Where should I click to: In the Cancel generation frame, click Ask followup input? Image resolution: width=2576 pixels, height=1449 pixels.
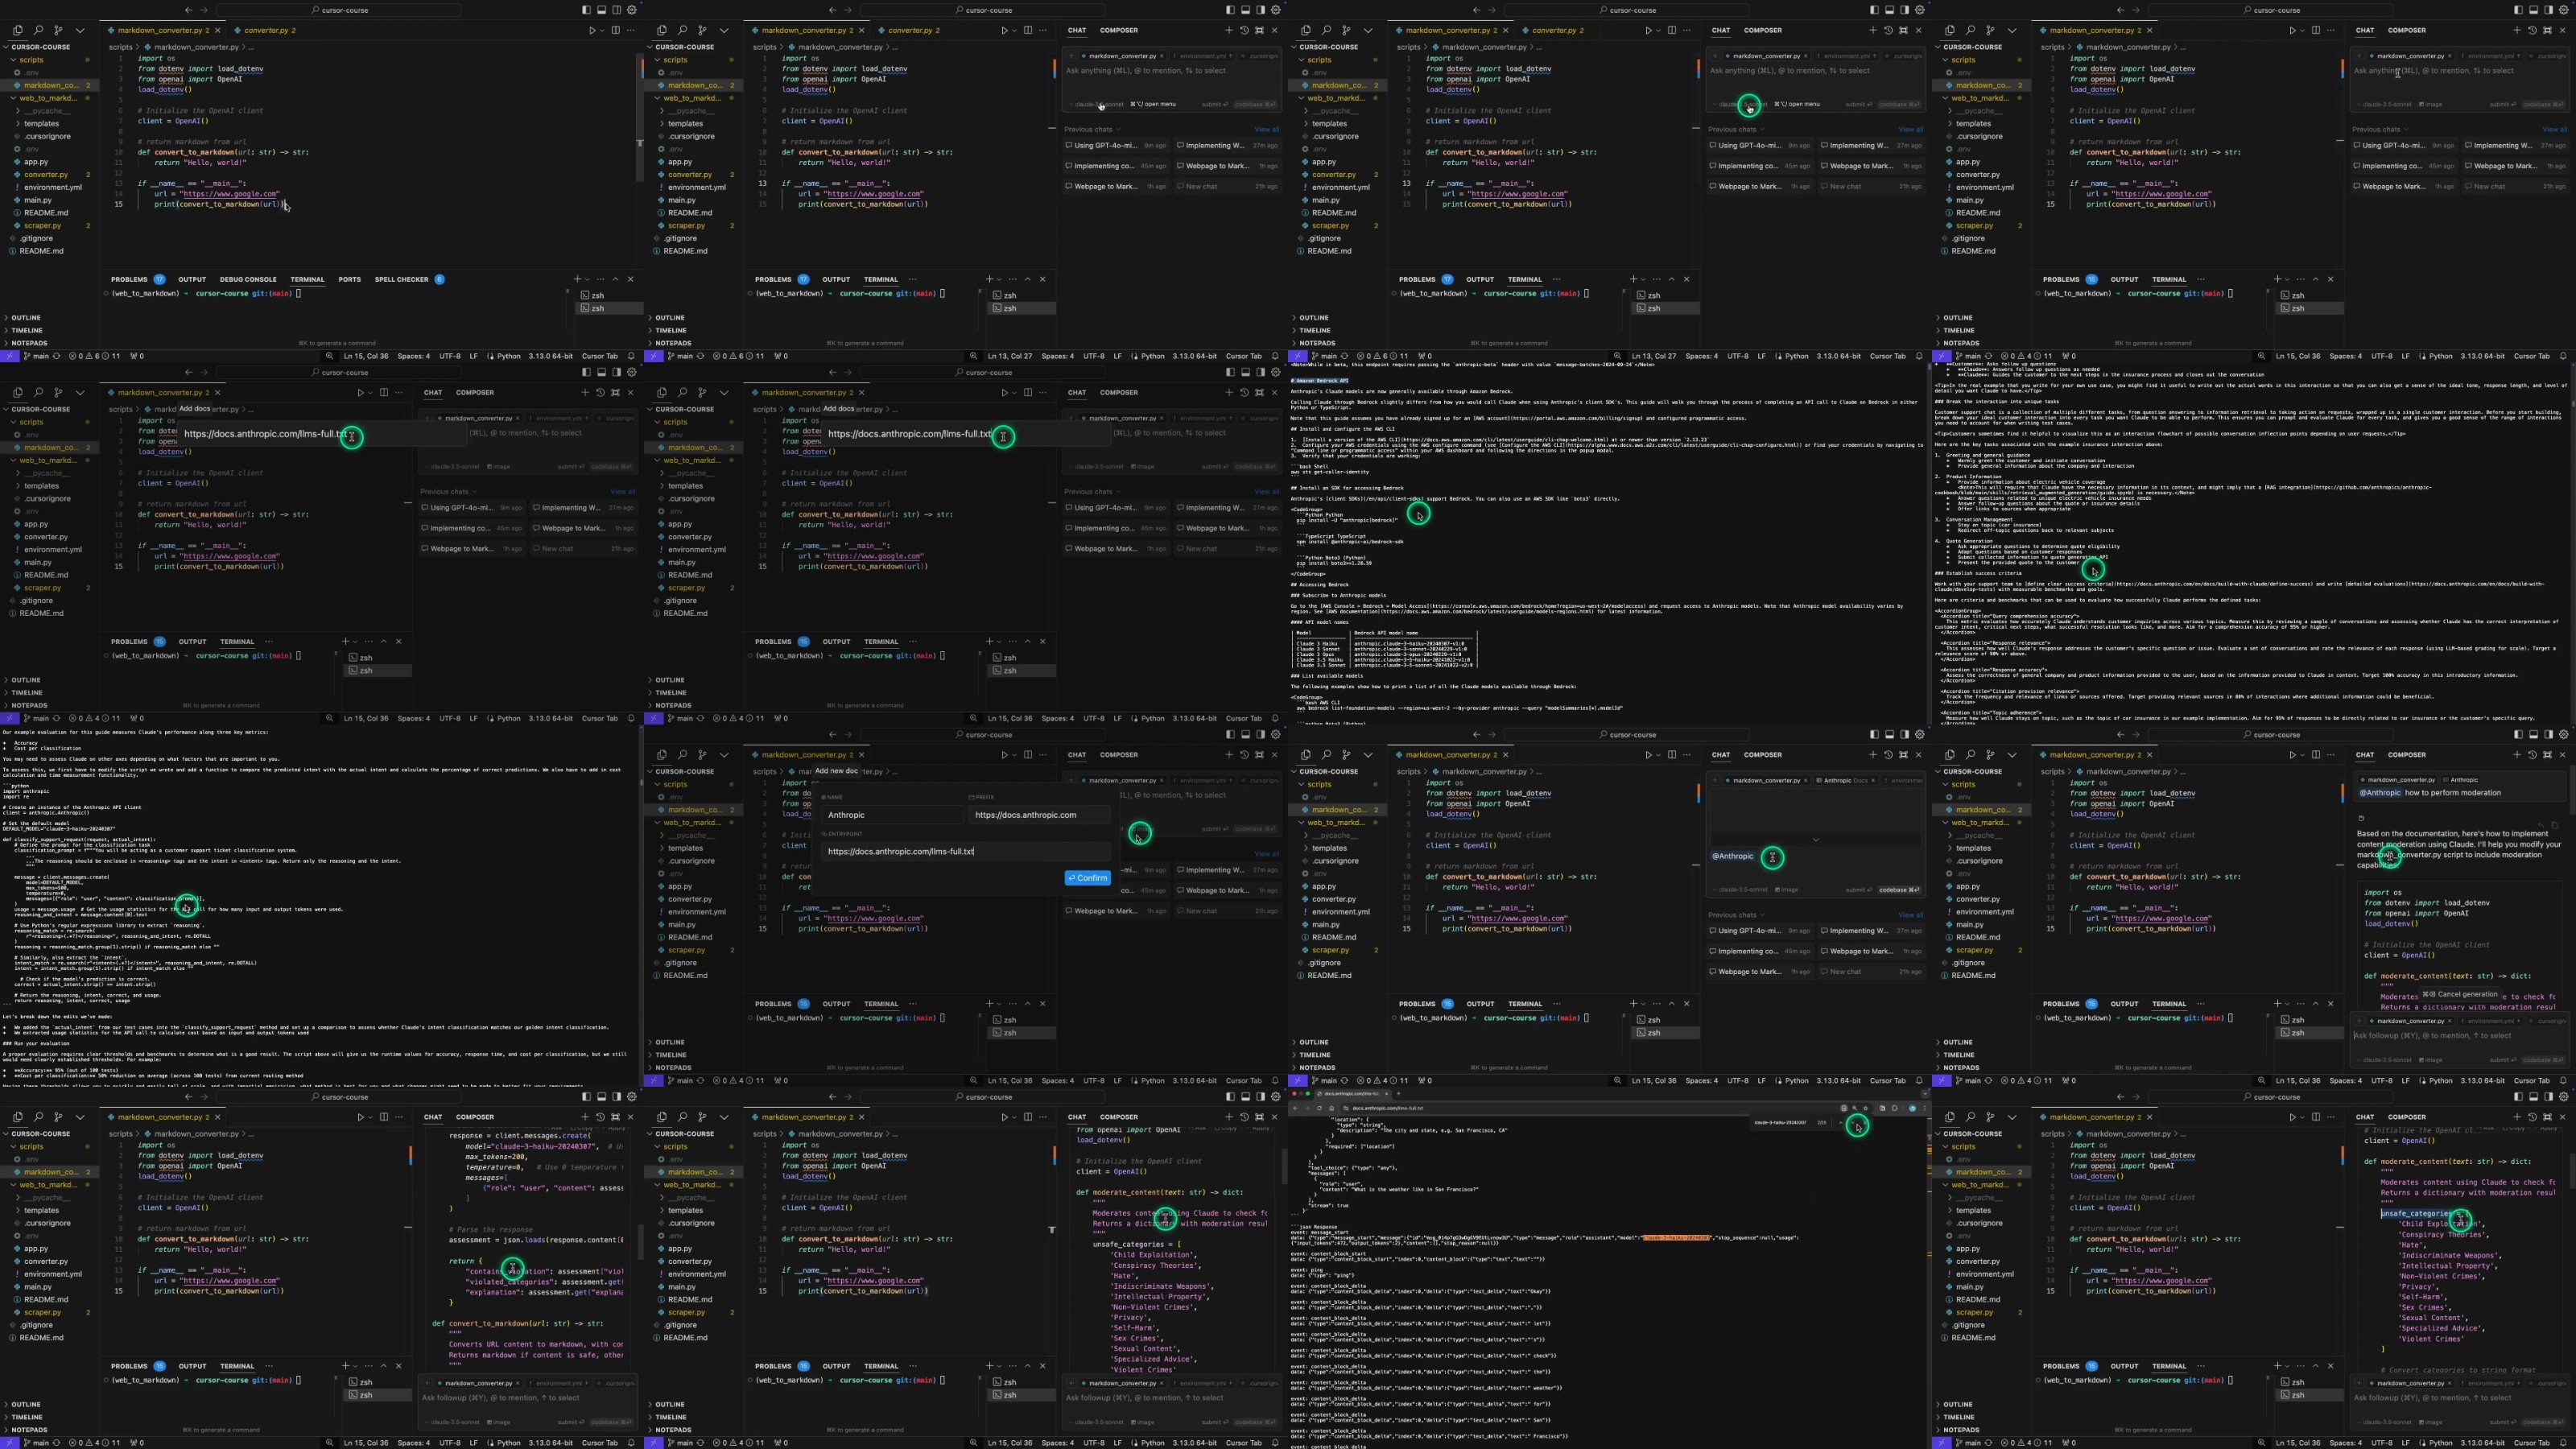2460,1036
